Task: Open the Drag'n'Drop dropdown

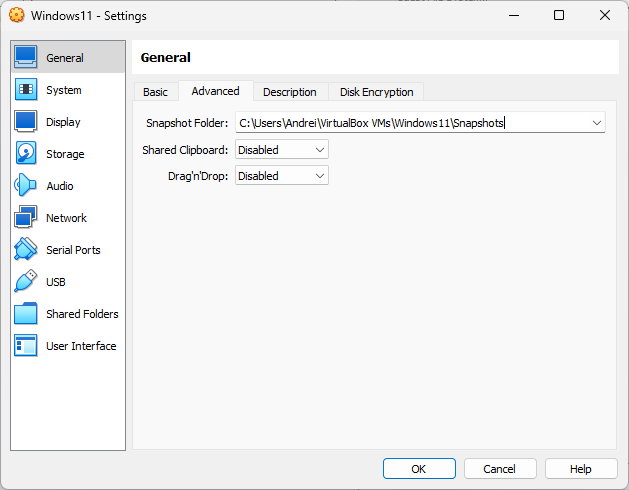Action: (282, 176)
